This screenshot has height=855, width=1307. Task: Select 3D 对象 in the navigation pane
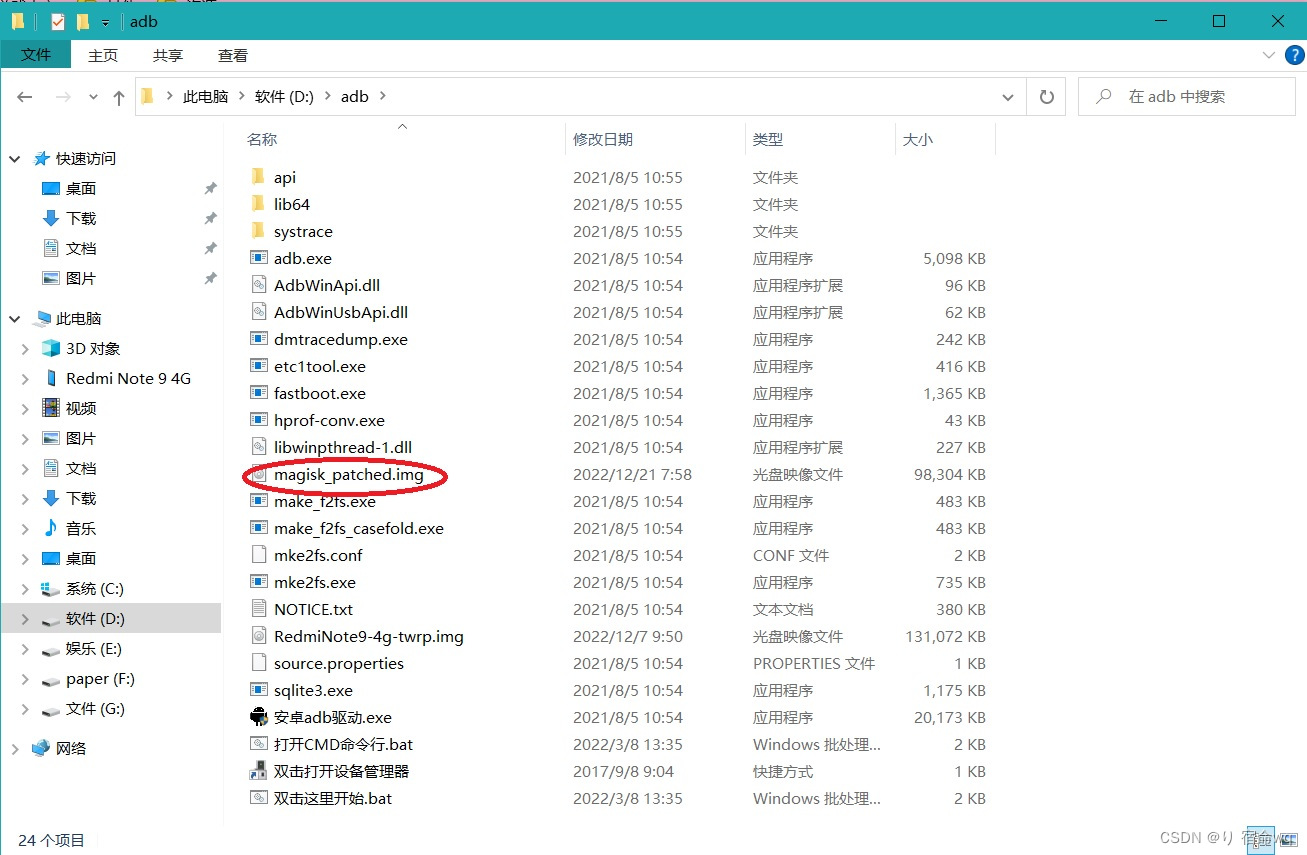93,348
